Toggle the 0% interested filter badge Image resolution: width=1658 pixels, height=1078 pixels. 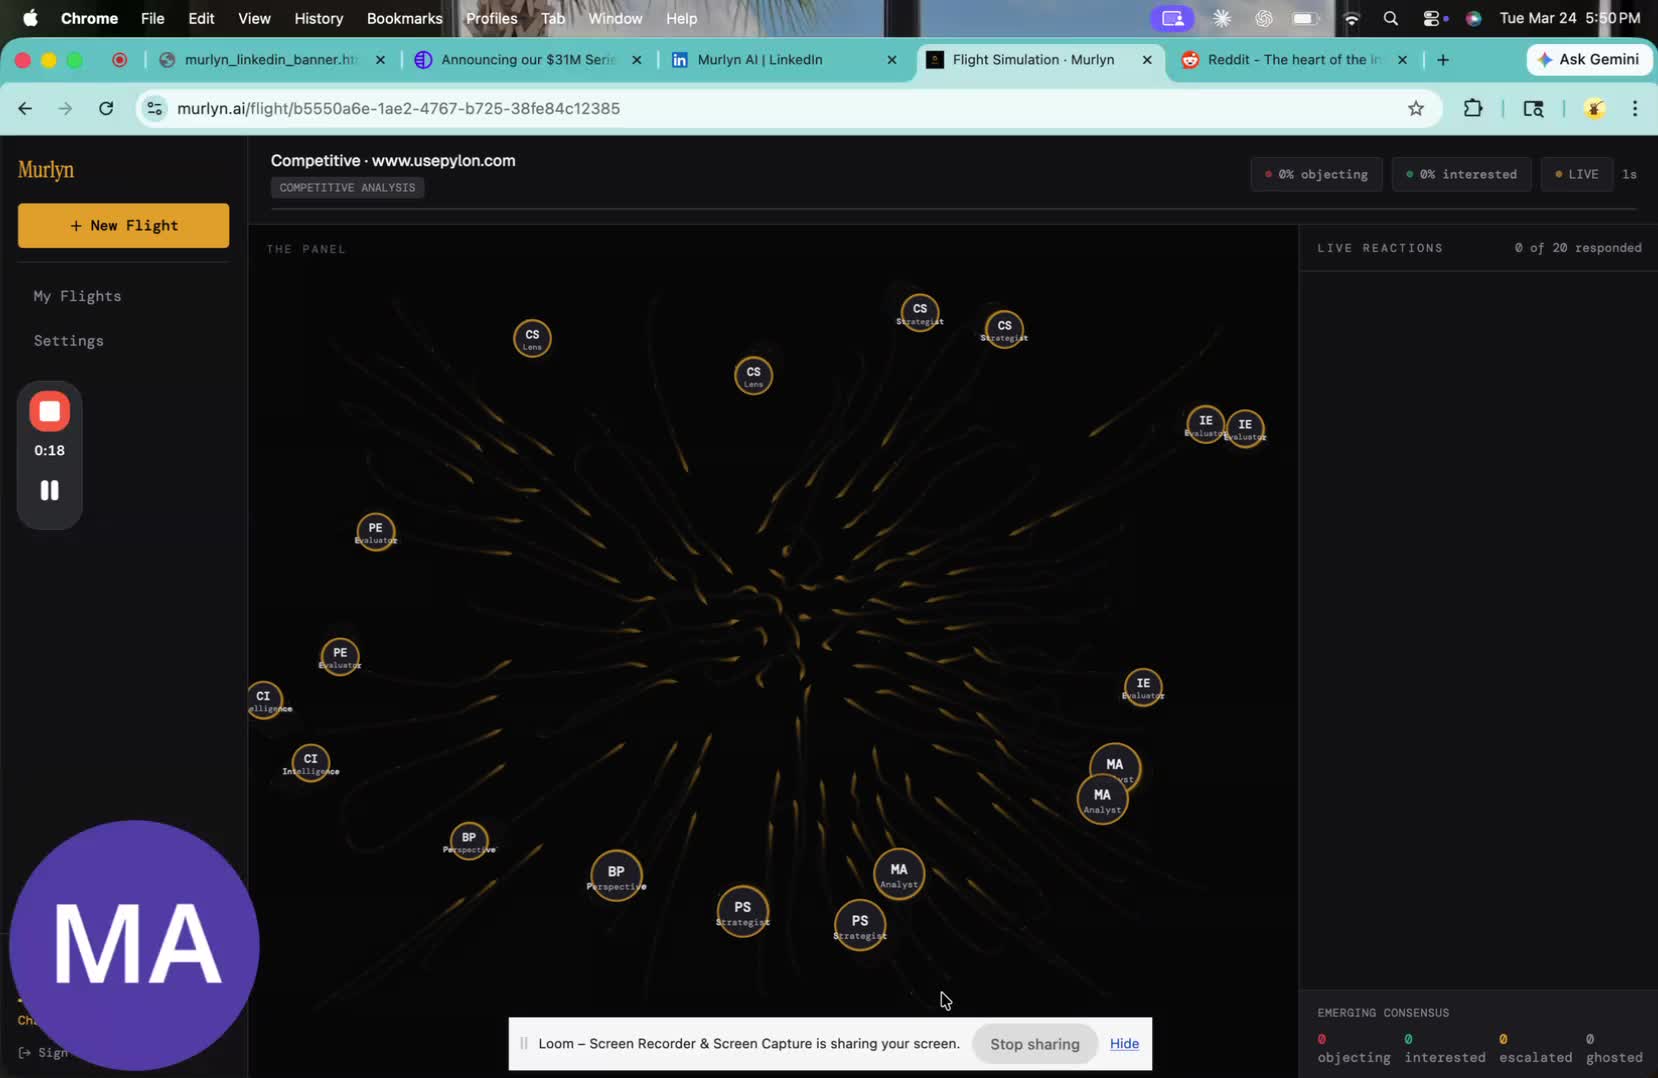coord(1461,174)
